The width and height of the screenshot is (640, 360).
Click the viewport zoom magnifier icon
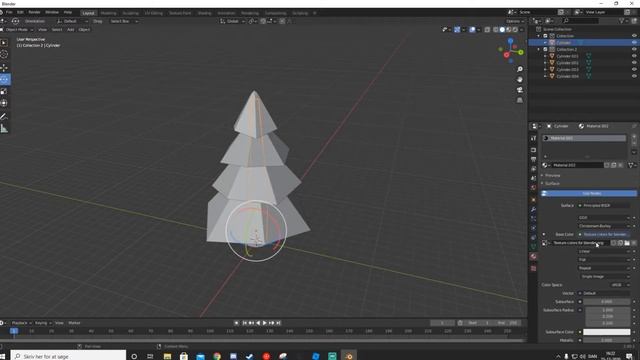[x=520, y=69]
